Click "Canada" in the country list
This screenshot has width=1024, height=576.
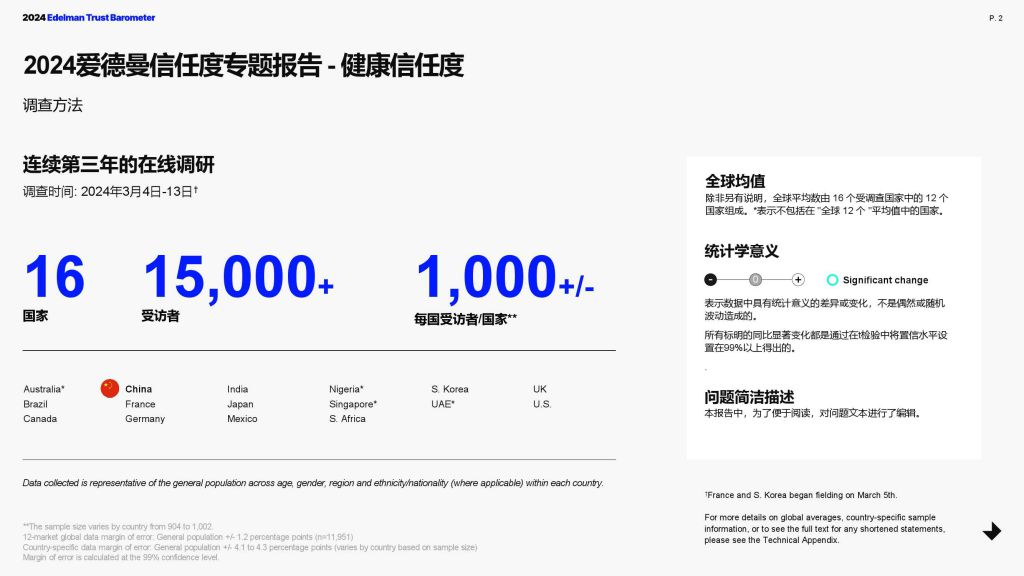coord(40,419)
